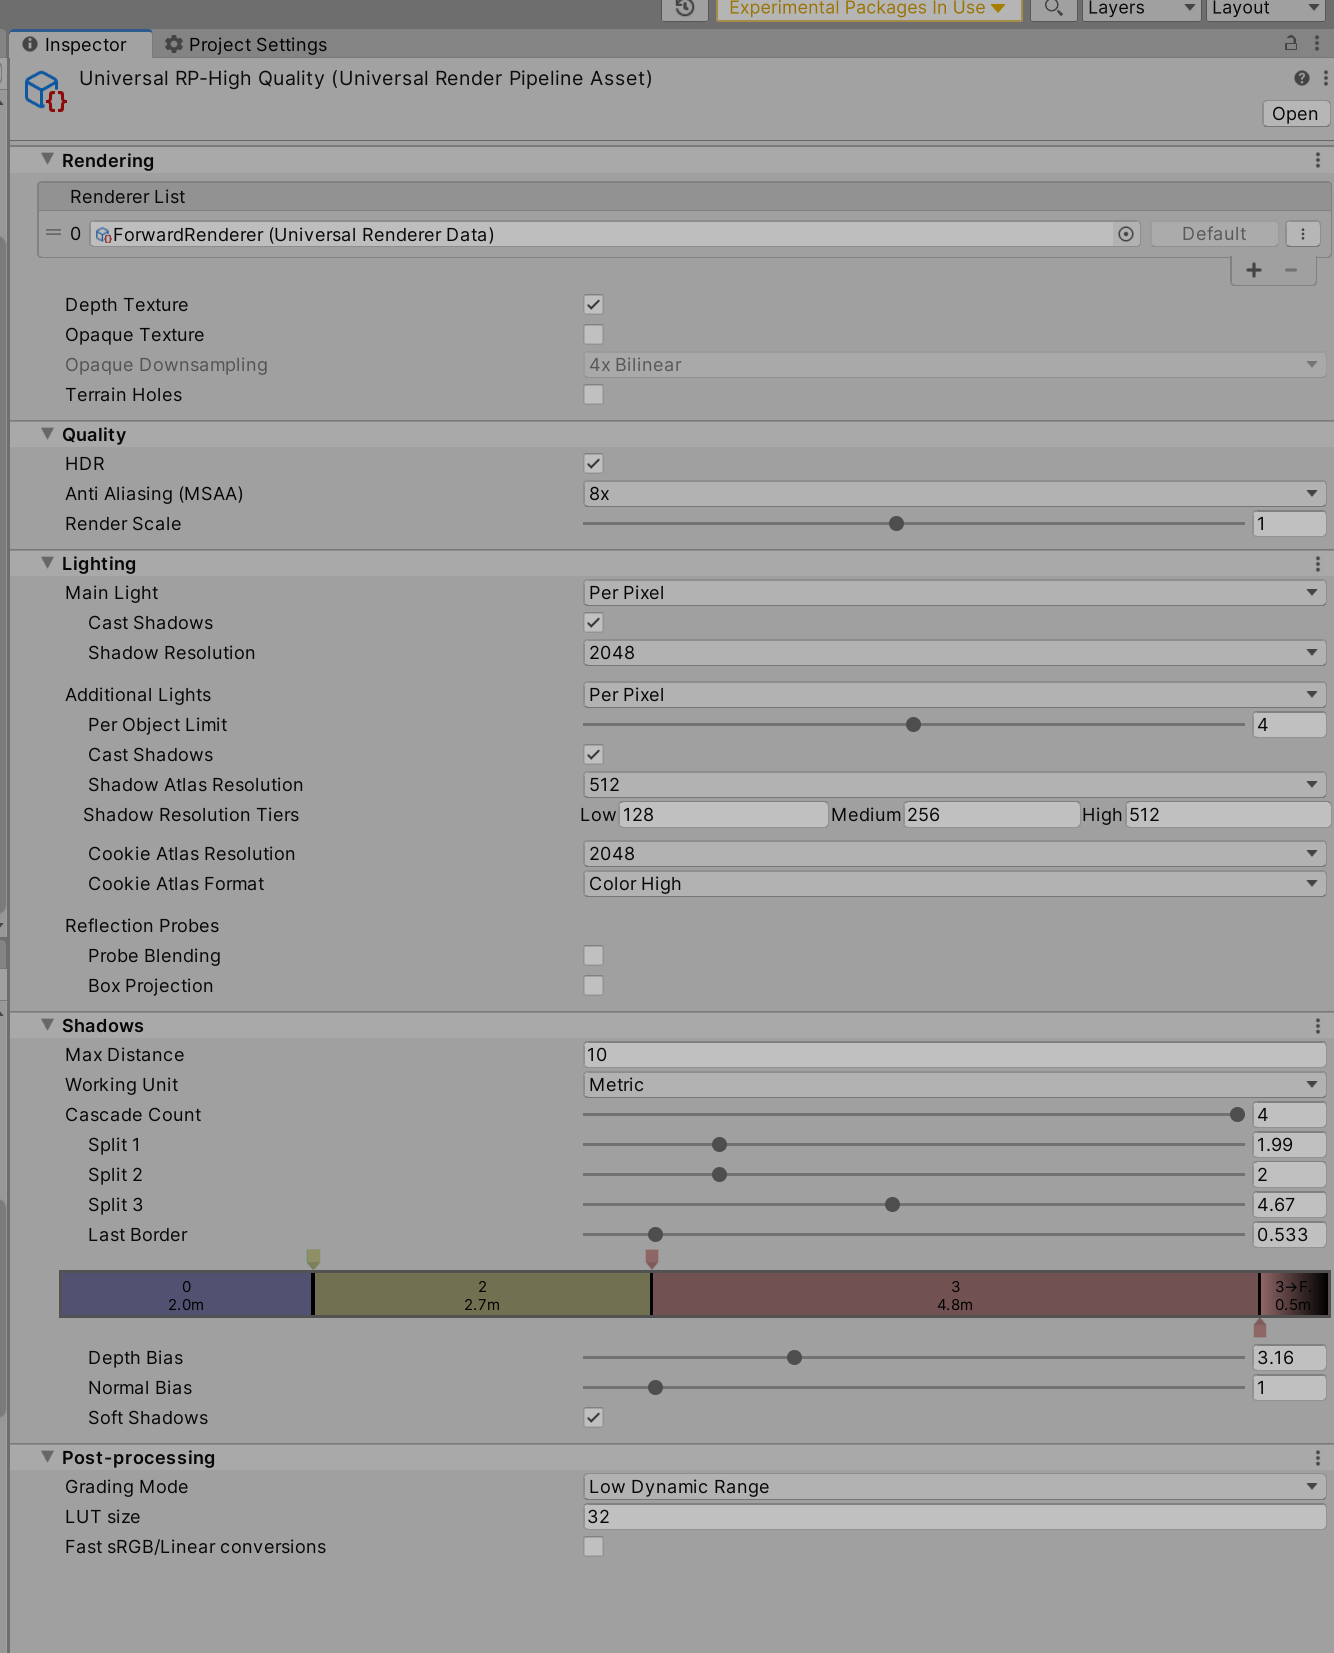This screenshot has width=1334, height=1653.
Task: Switch to the Inspector tab
Action: point(80,44)
